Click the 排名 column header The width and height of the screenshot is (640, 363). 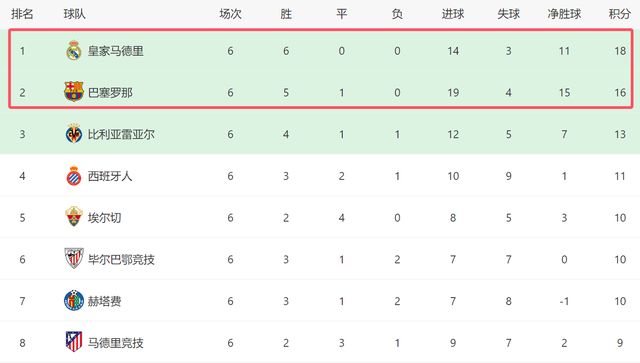pyautogui.click(x=22, y=14)
